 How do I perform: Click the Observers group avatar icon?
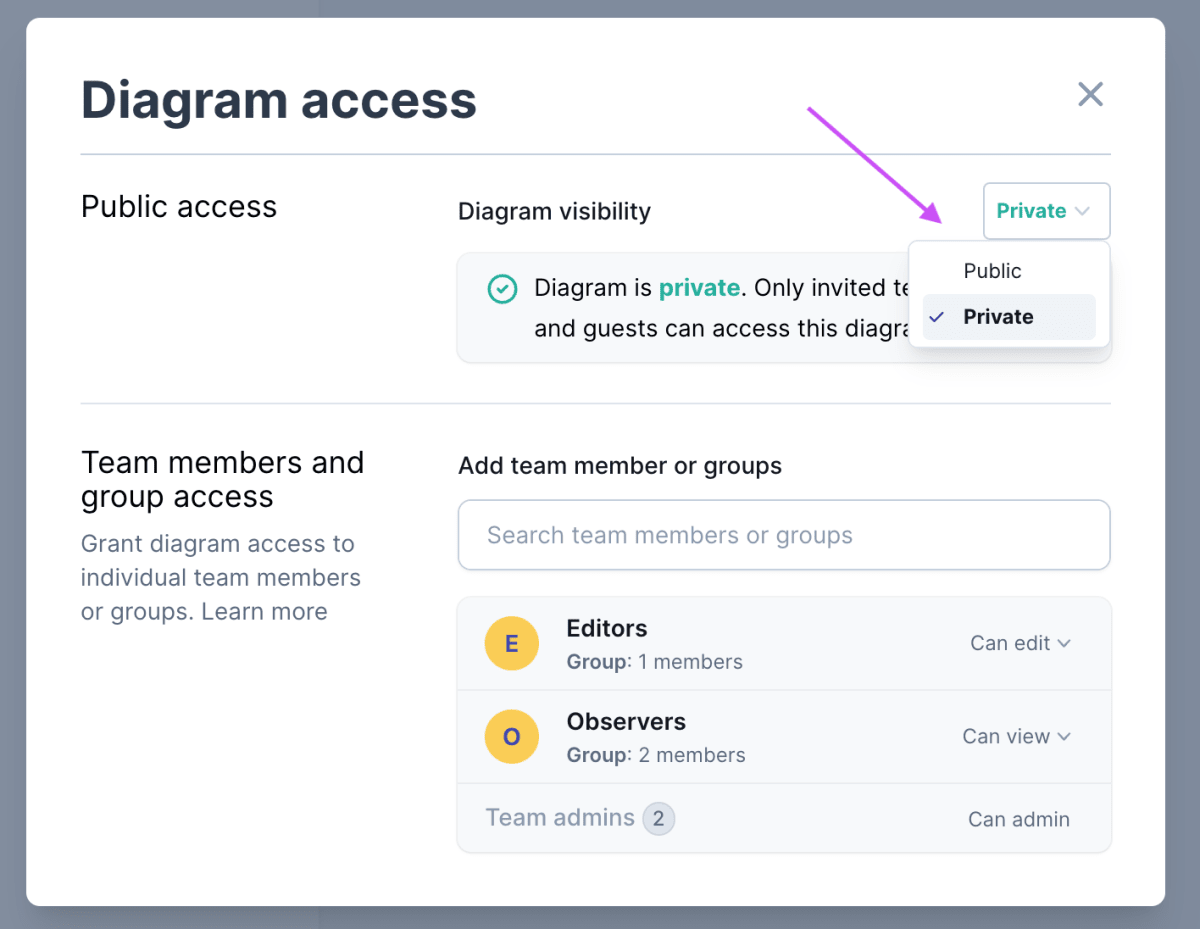pyautogui.click(x=511, y=737)
